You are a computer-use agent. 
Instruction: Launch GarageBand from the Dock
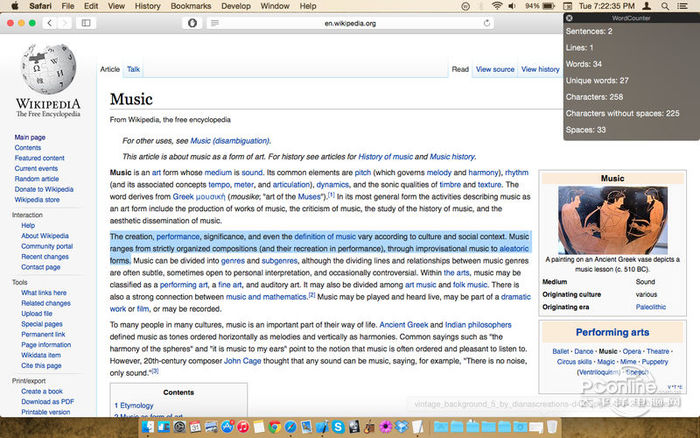point(370,427)
